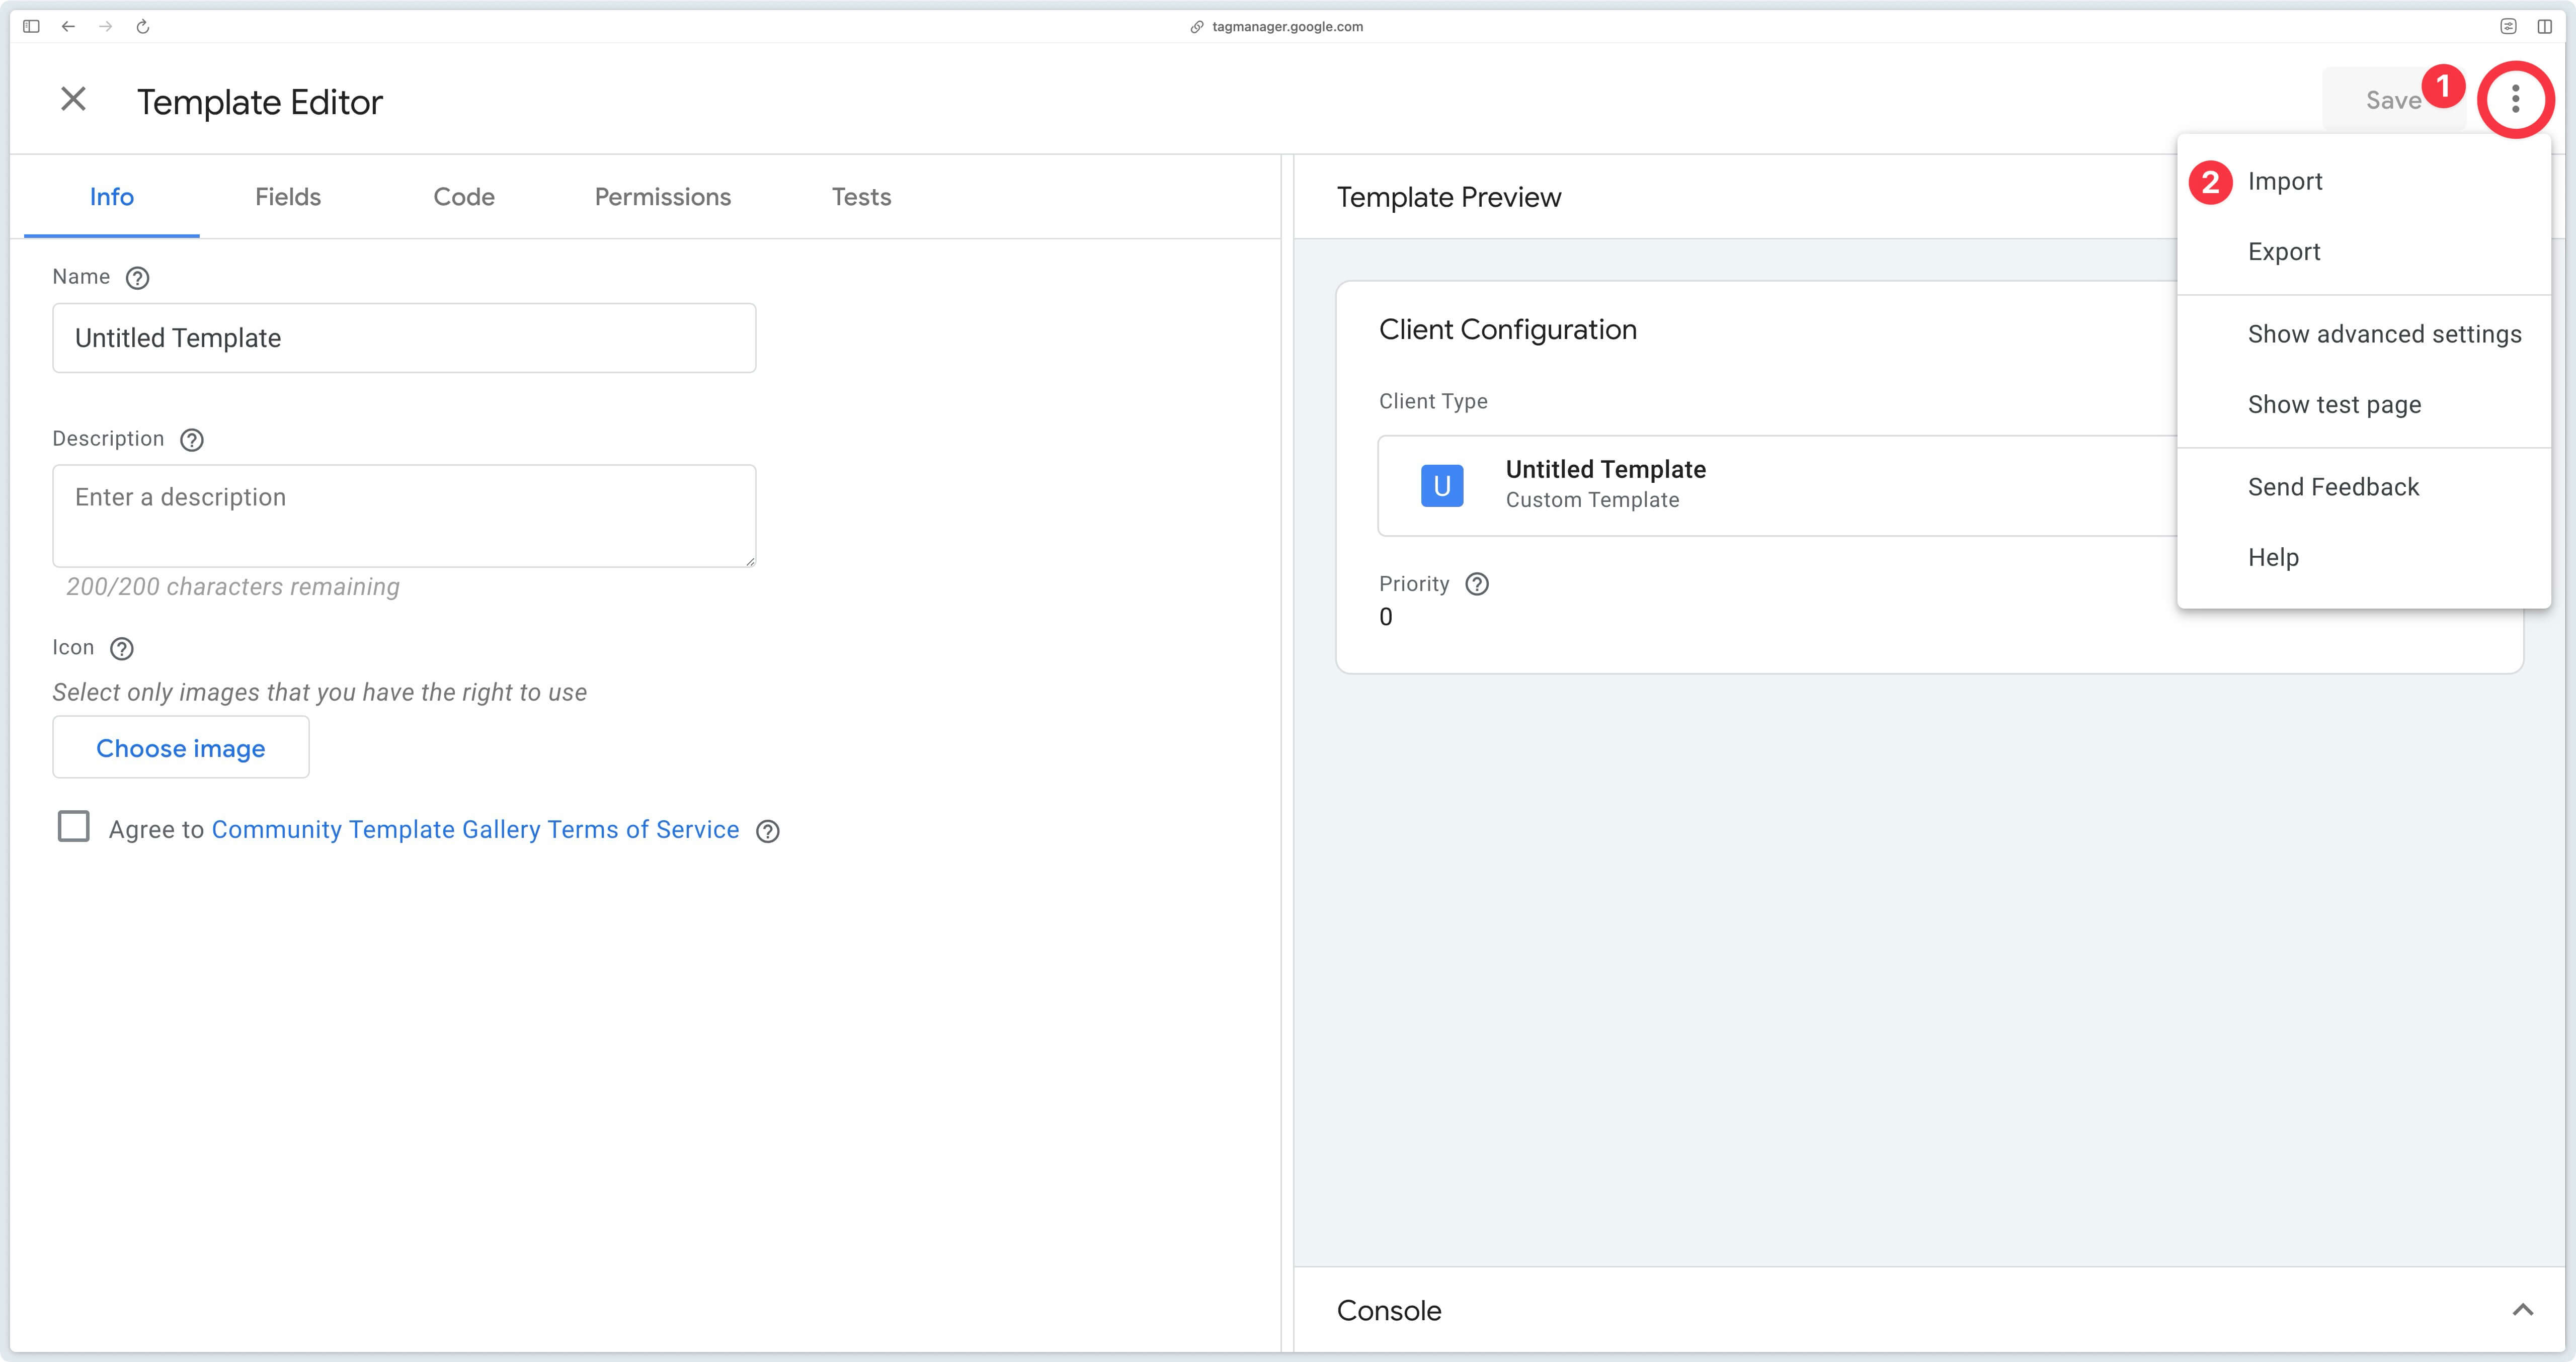The width and height of the screenshot is (2576, 1362).
Task: Click the Save button
Action: tap(2393, 100)
